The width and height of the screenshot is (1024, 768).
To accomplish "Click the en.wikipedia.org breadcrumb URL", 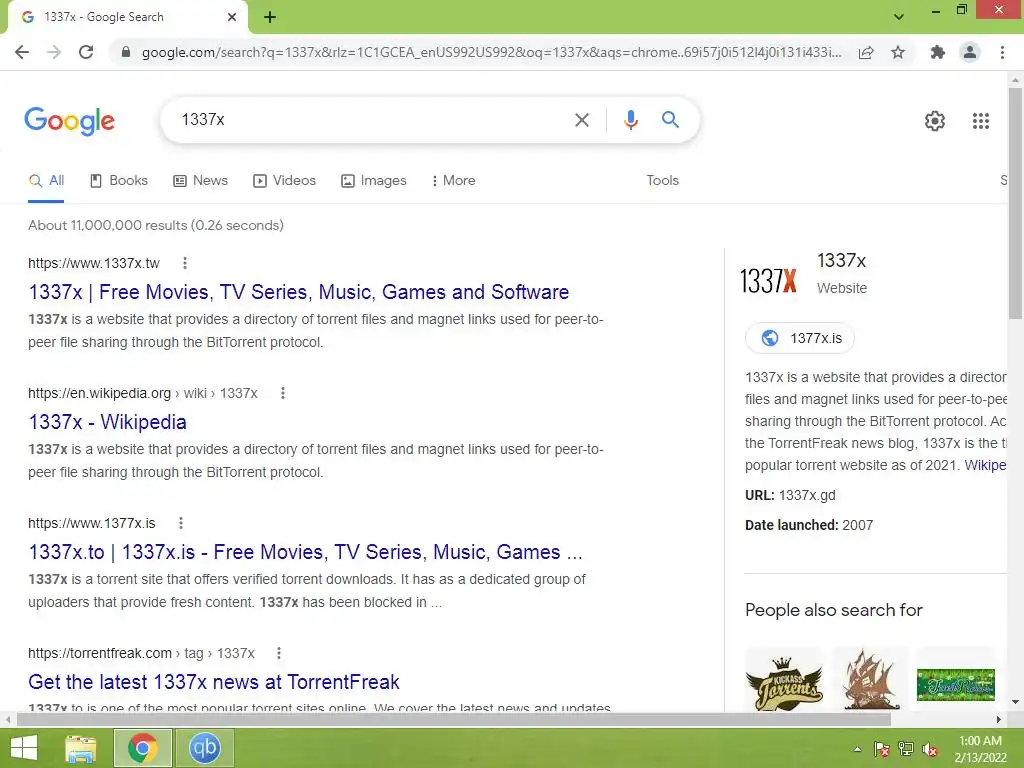I will click(x=142, y=393).
